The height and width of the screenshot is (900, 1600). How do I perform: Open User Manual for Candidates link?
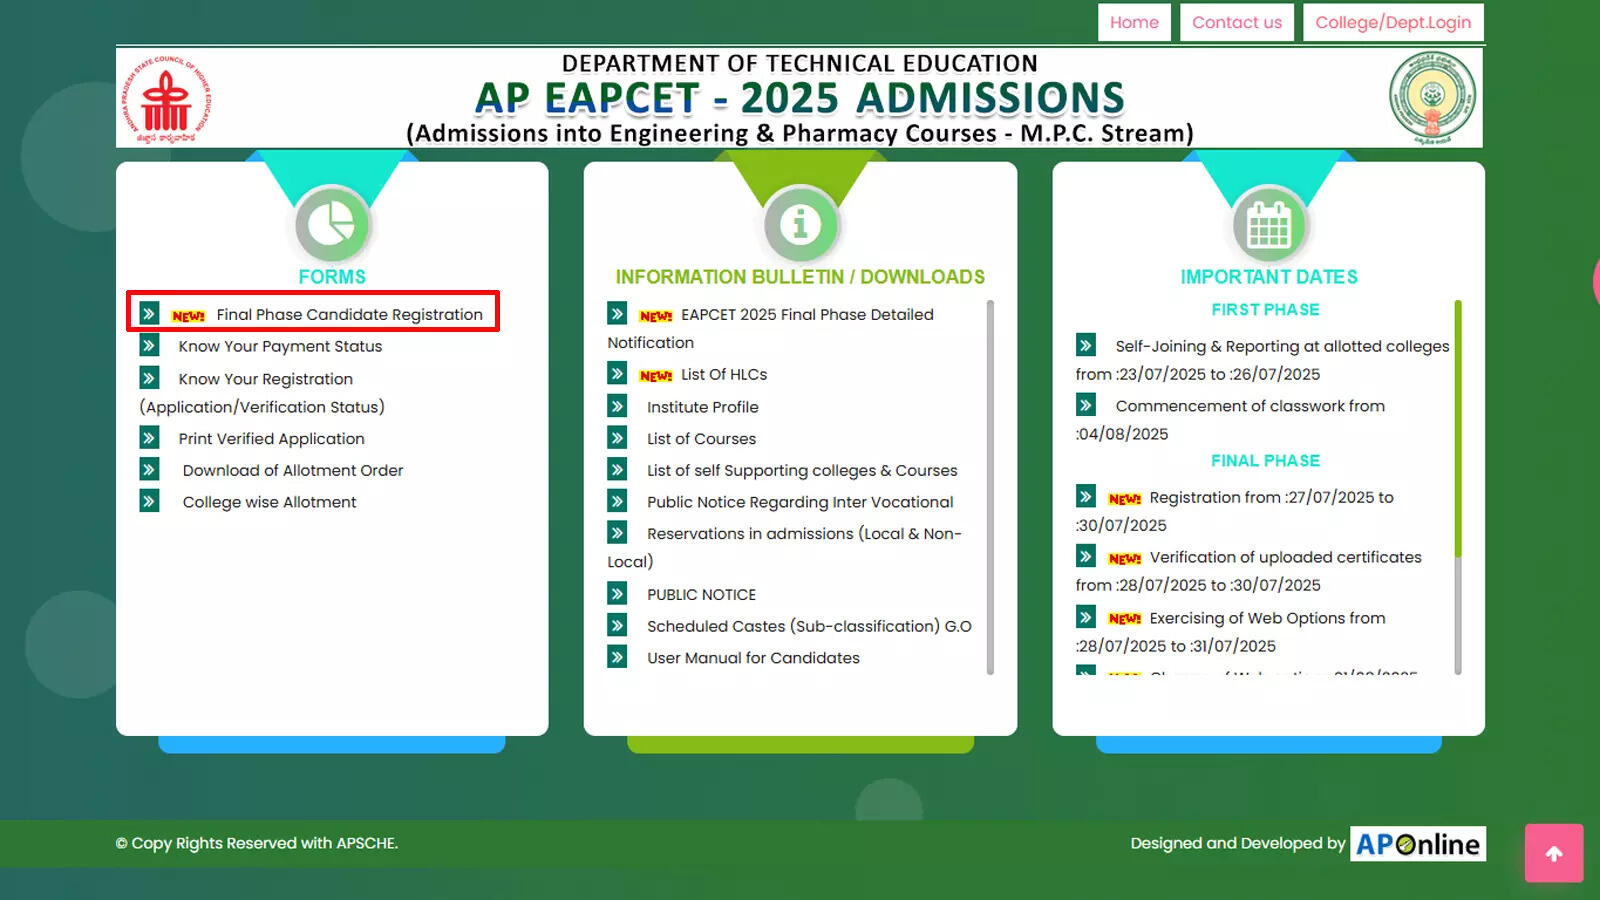753,658
